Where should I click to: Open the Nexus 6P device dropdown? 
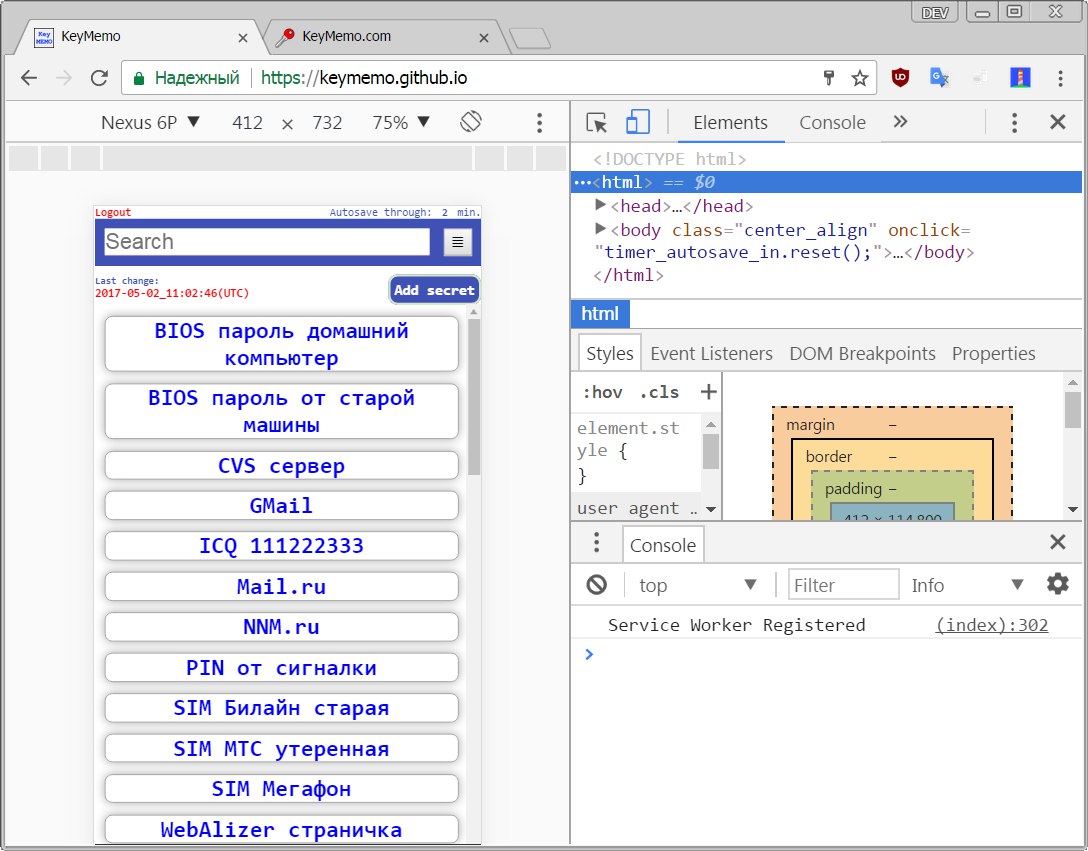pyautogui.click(x=150, y=123)
